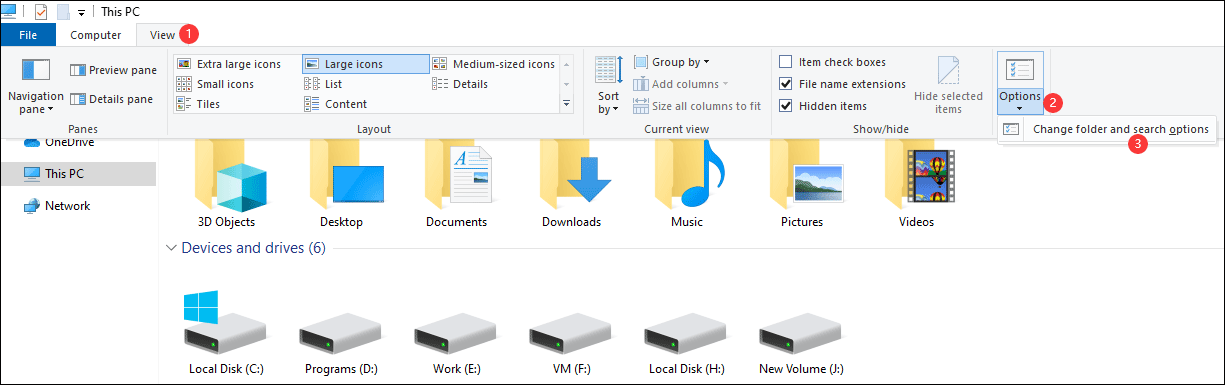The width and height of the screenshot is (1225, 385).
Task: Click Size all columns to fit
Action: point(697,106)
